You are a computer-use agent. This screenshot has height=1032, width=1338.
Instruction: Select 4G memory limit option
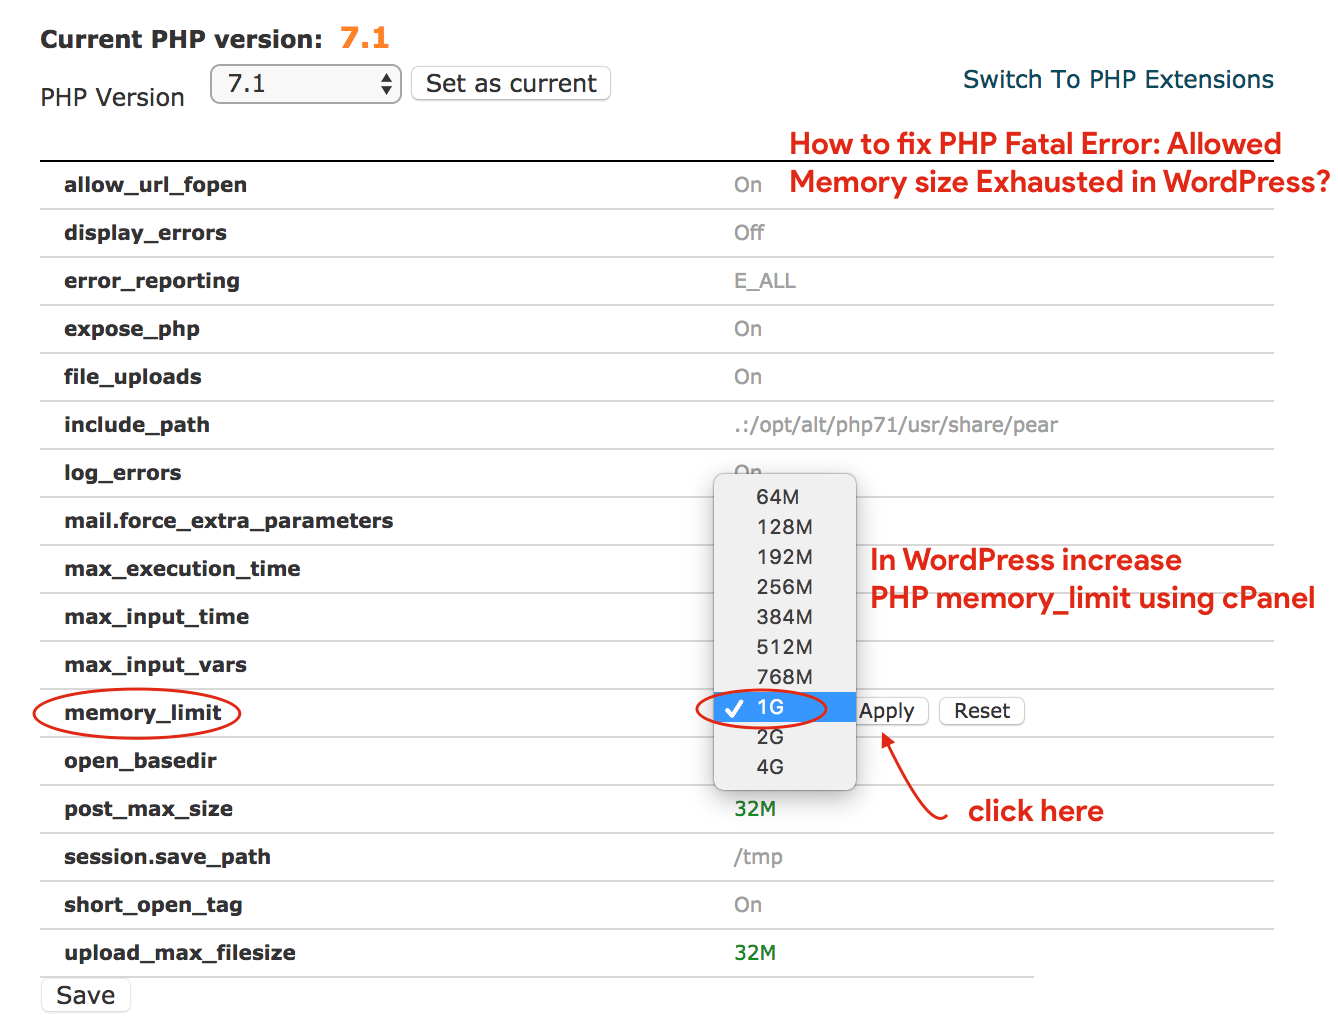(x=770, y=767)
